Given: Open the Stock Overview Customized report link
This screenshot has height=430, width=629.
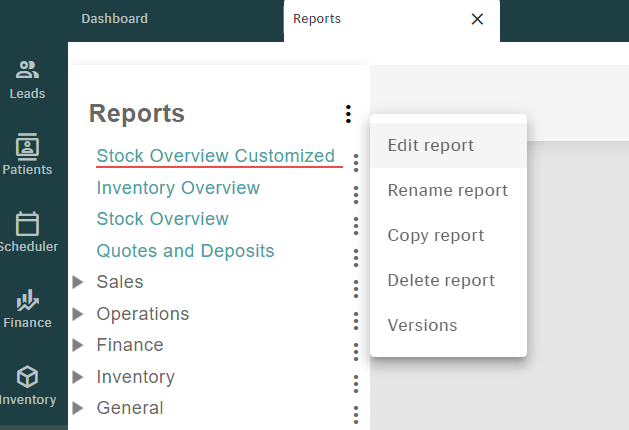Looking at the screenshot, I should [x=215, y=156].
